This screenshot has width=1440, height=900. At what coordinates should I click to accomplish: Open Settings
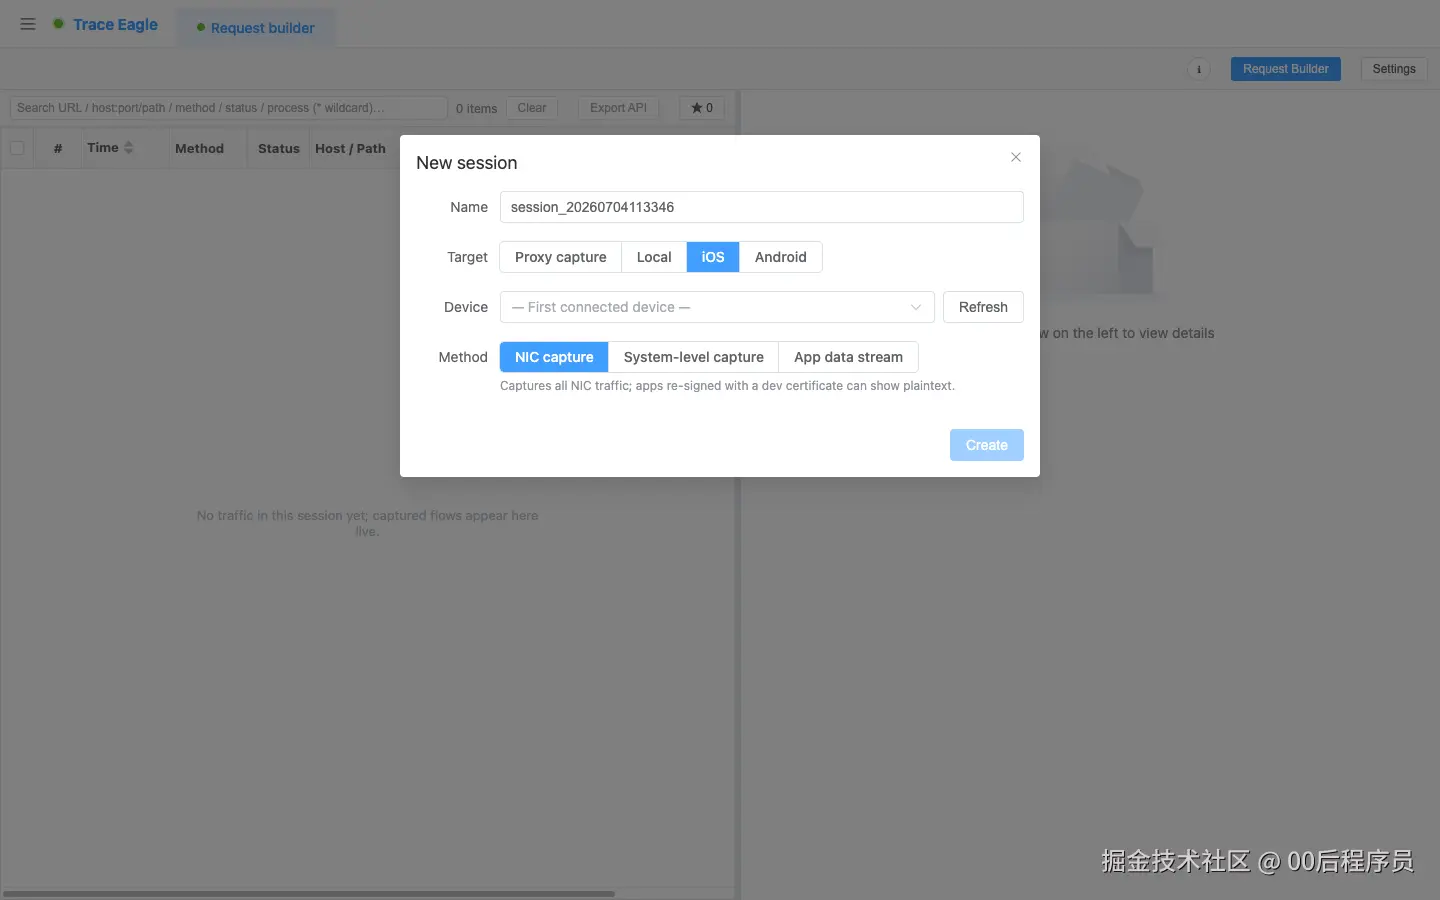pyautogui.click(x=1394, y=69)
